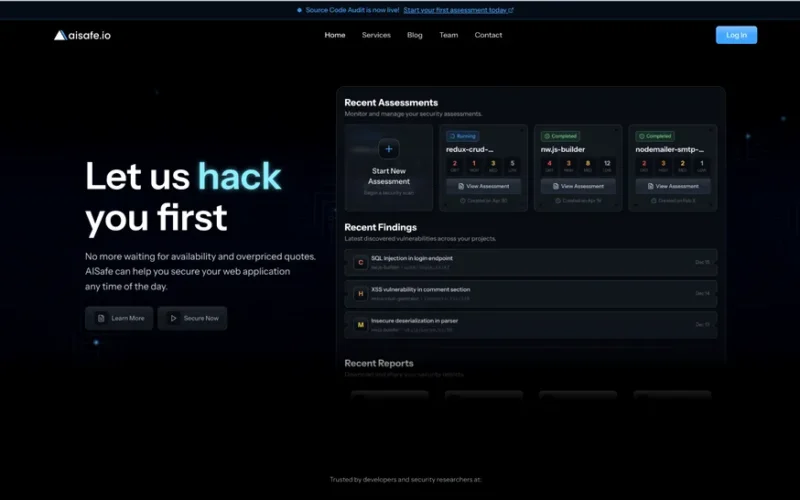Click the plus icon to start new assessment

[389, 150]
